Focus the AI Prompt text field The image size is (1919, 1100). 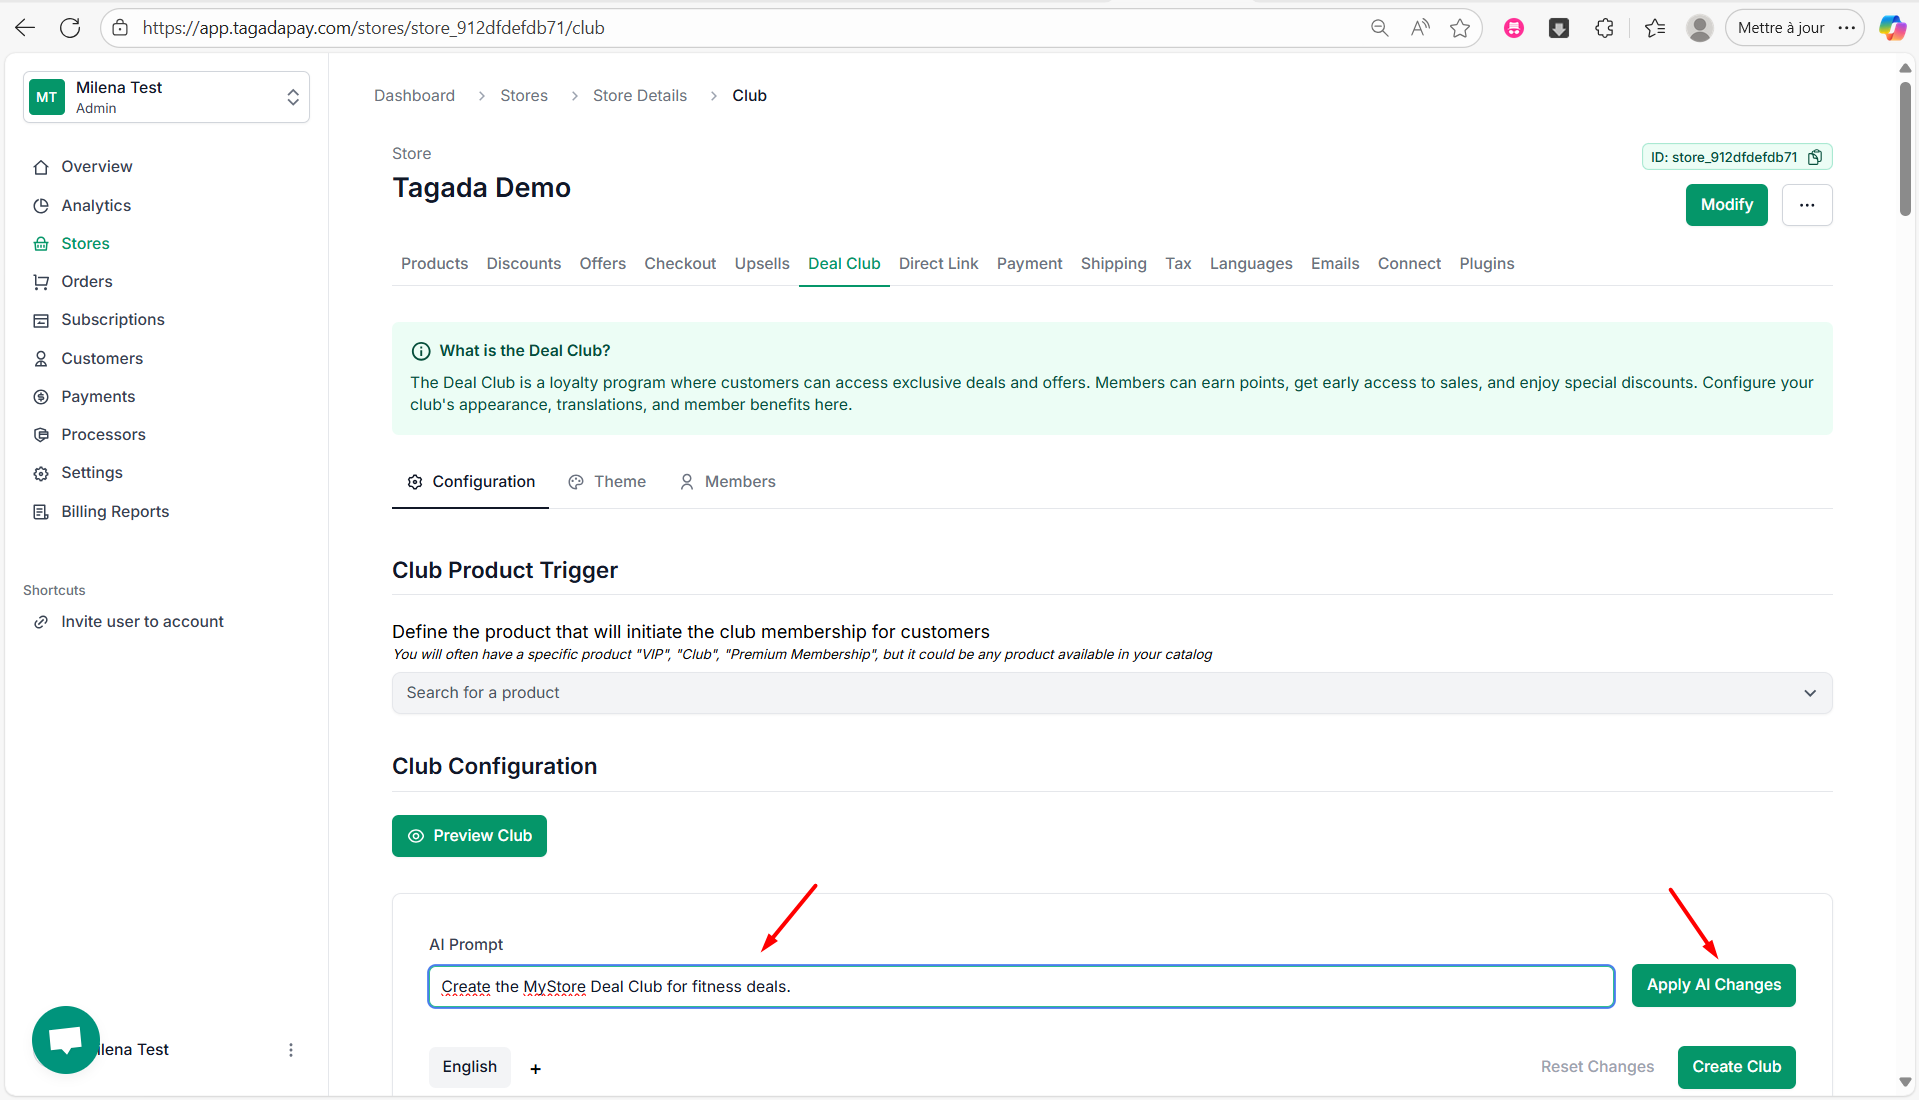pyautogui.click(x=1021, y=987)
